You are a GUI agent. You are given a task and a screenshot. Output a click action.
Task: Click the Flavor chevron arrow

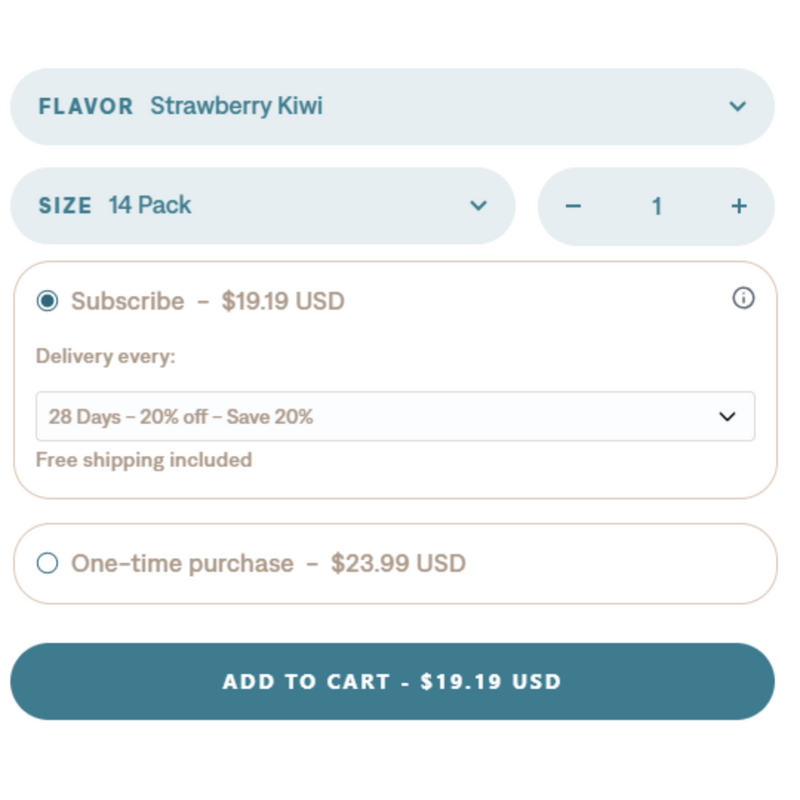[x=738, y=106]
